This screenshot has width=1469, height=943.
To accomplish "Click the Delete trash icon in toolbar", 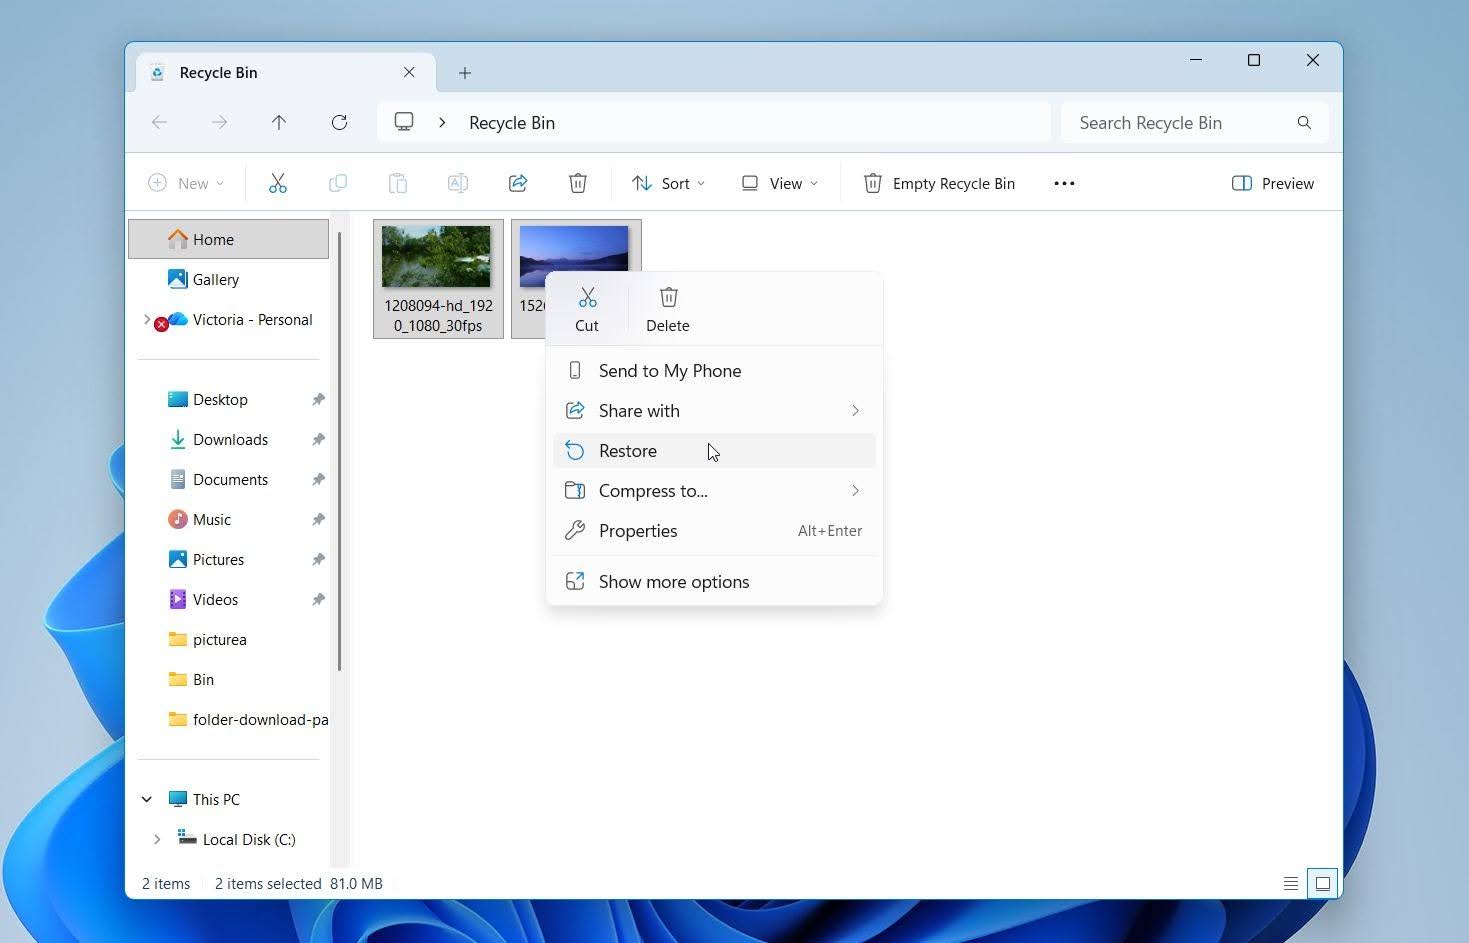I will [578, 183].
